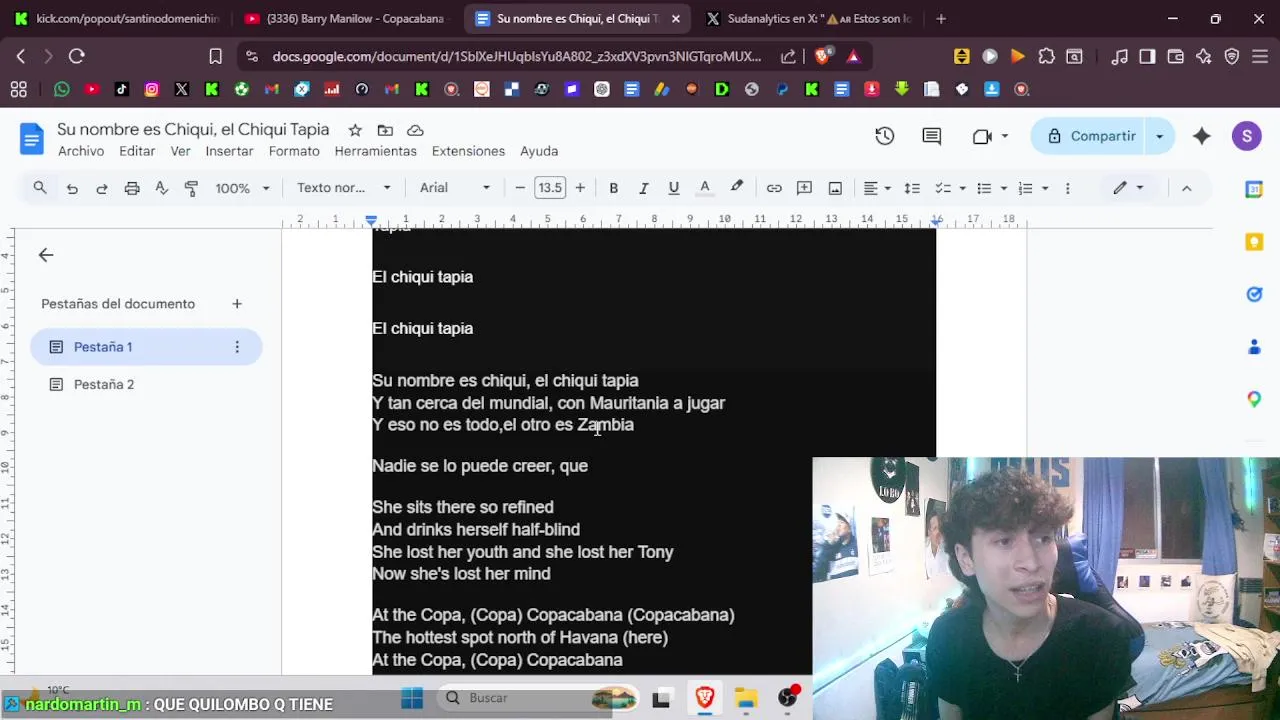Show all comments
This screenshot has height=720, width=1280.
[x=932, y=136]
